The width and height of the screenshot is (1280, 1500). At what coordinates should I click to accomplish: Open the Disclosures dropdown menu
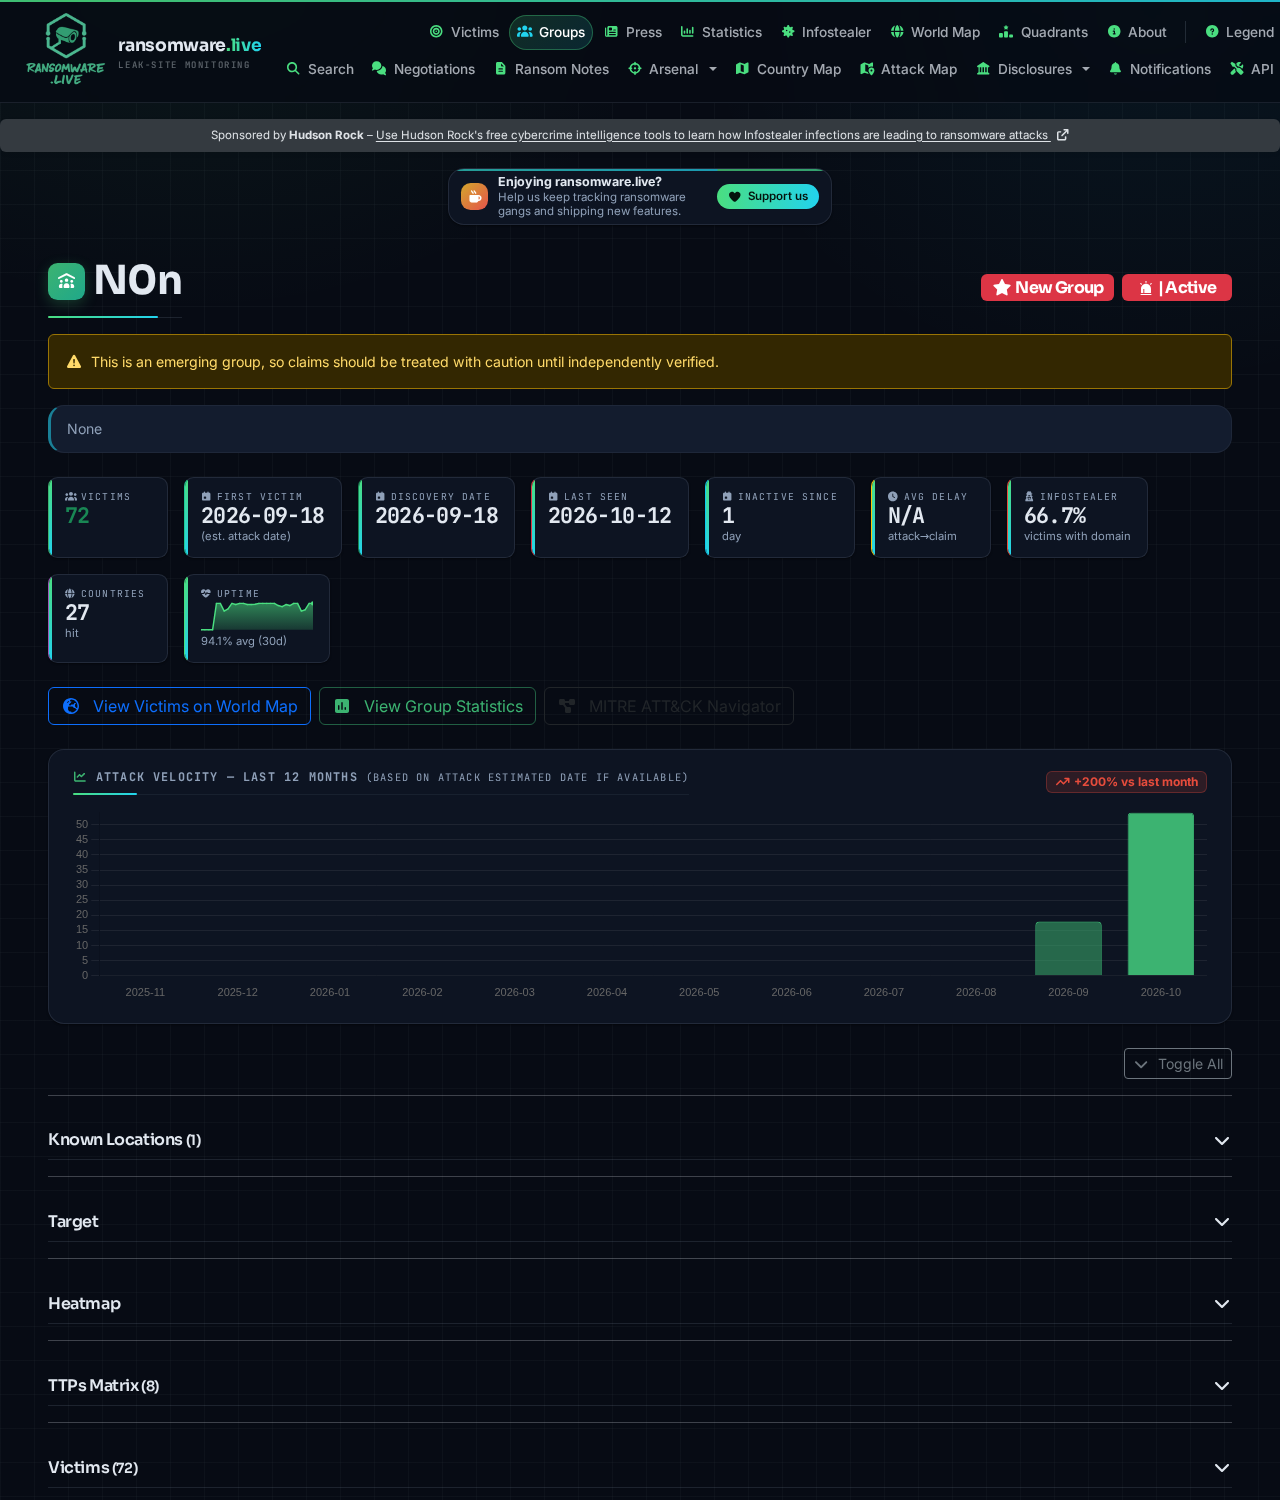tap(1033, 69)
